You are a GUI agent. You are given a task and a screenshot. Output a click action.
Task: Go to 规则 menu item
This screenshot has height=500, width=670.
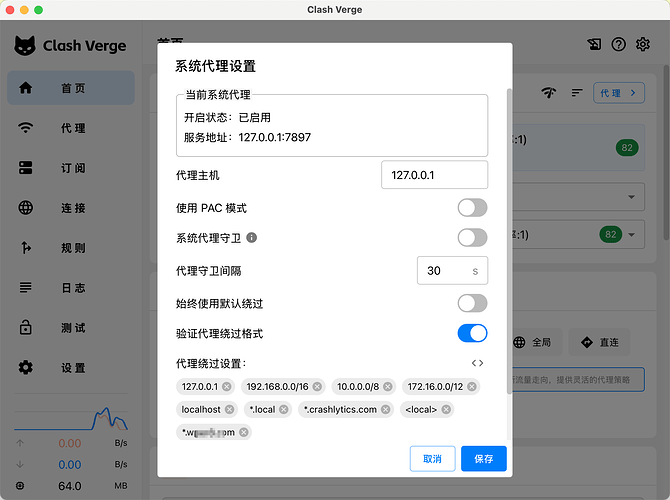click(71, 247)
